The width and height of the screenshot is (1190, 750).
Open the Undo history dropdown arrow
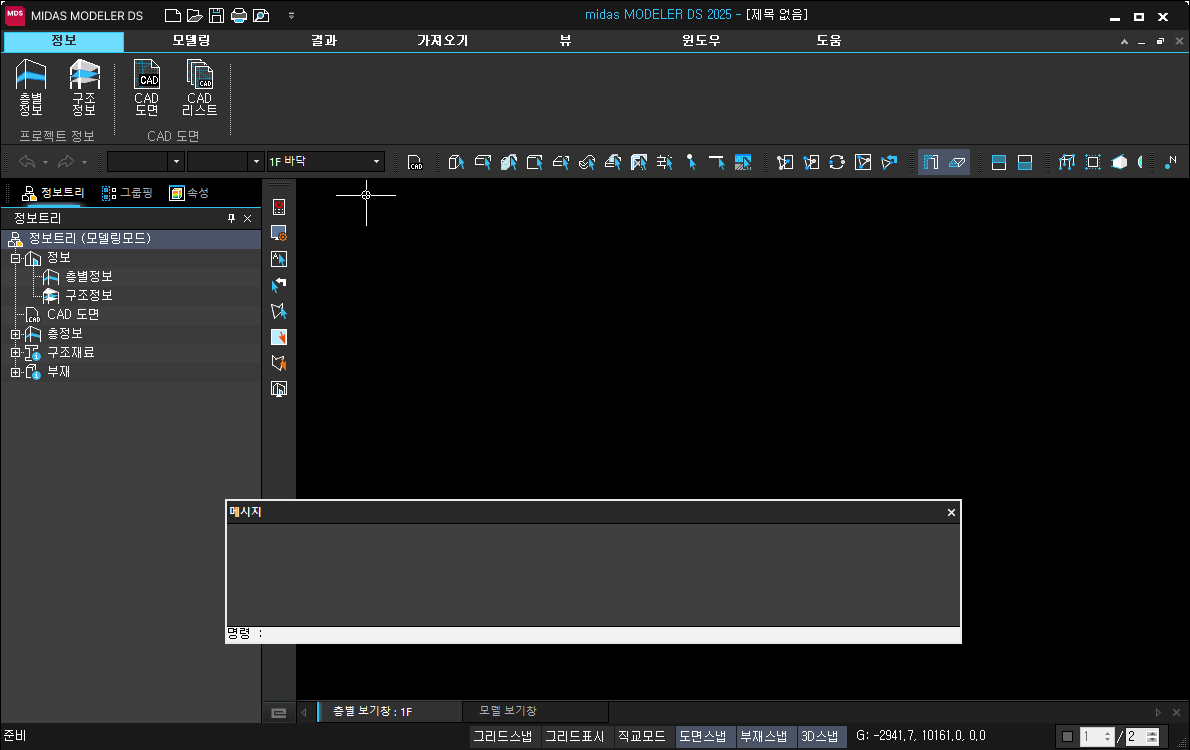46,162
